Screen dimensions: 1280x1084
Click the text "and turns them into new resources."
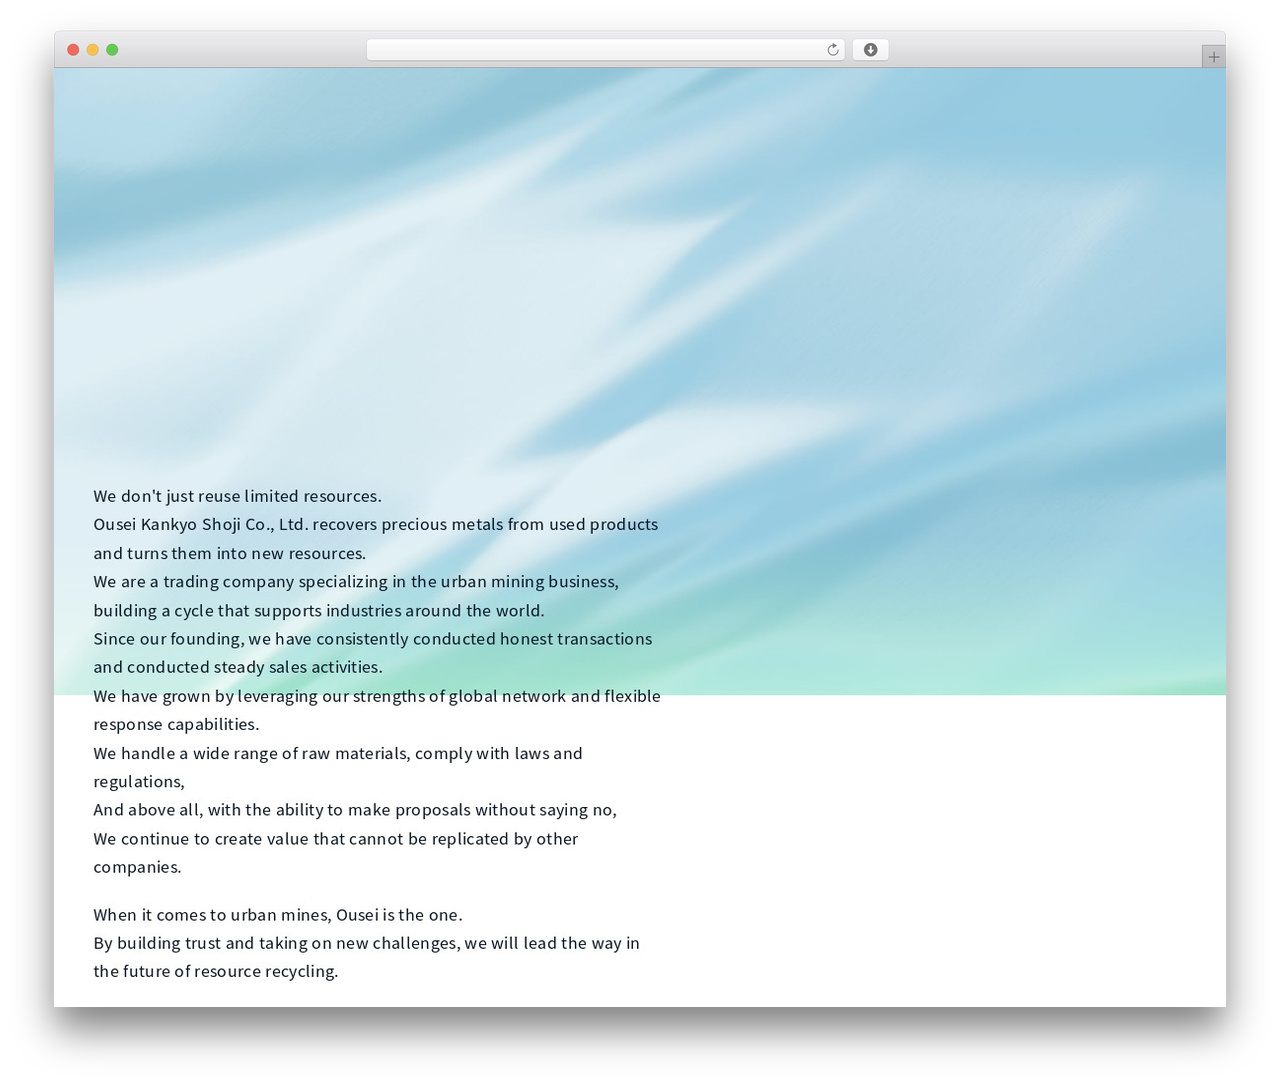coord(230,553)
